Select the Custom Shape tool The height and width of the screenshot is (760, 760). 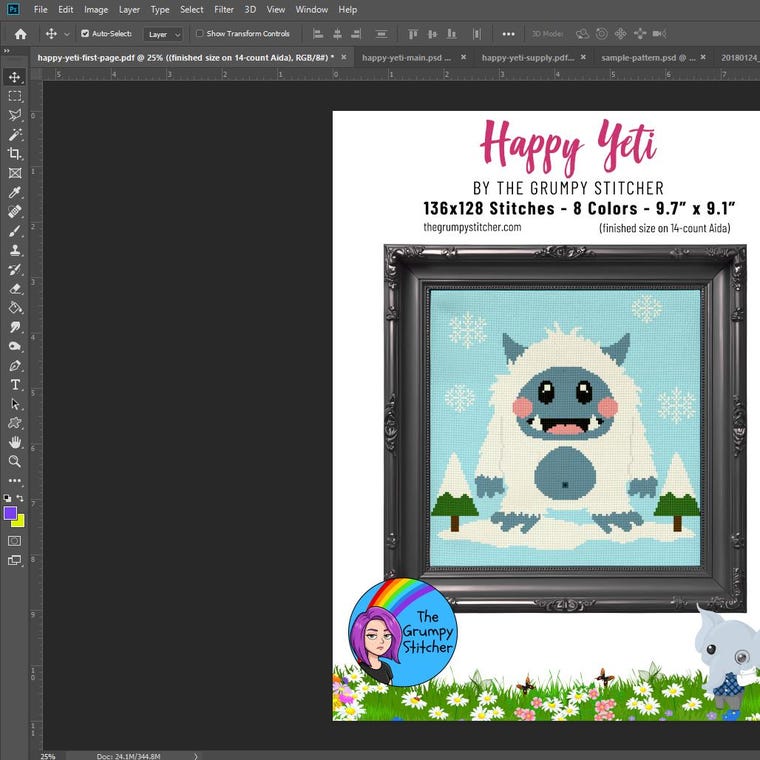(15, 423)
